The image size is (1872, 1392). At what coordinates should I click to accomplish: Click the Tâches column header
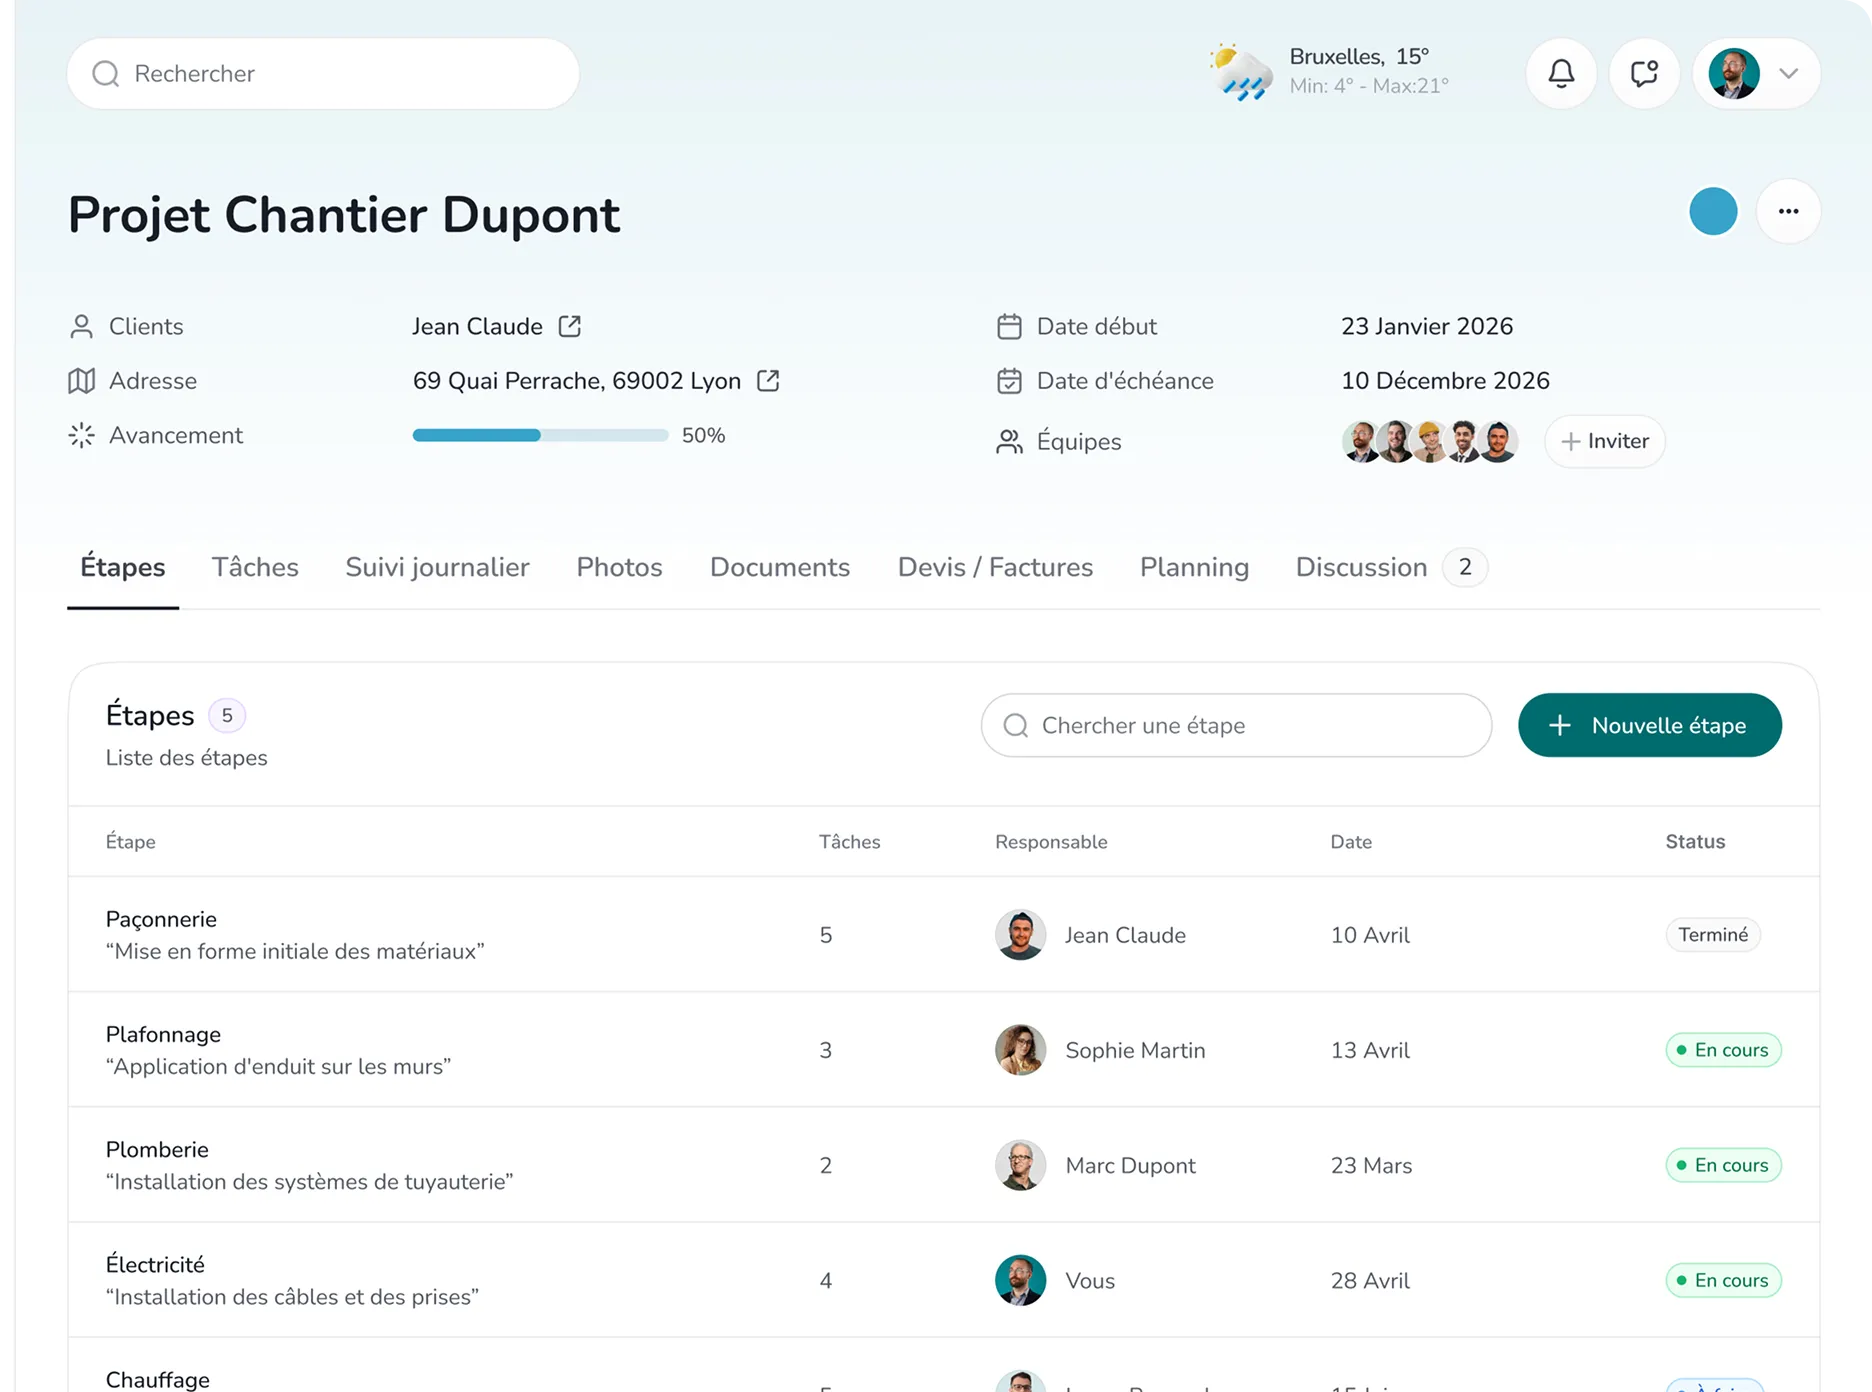pyautogui.click(x=849, y=842)
